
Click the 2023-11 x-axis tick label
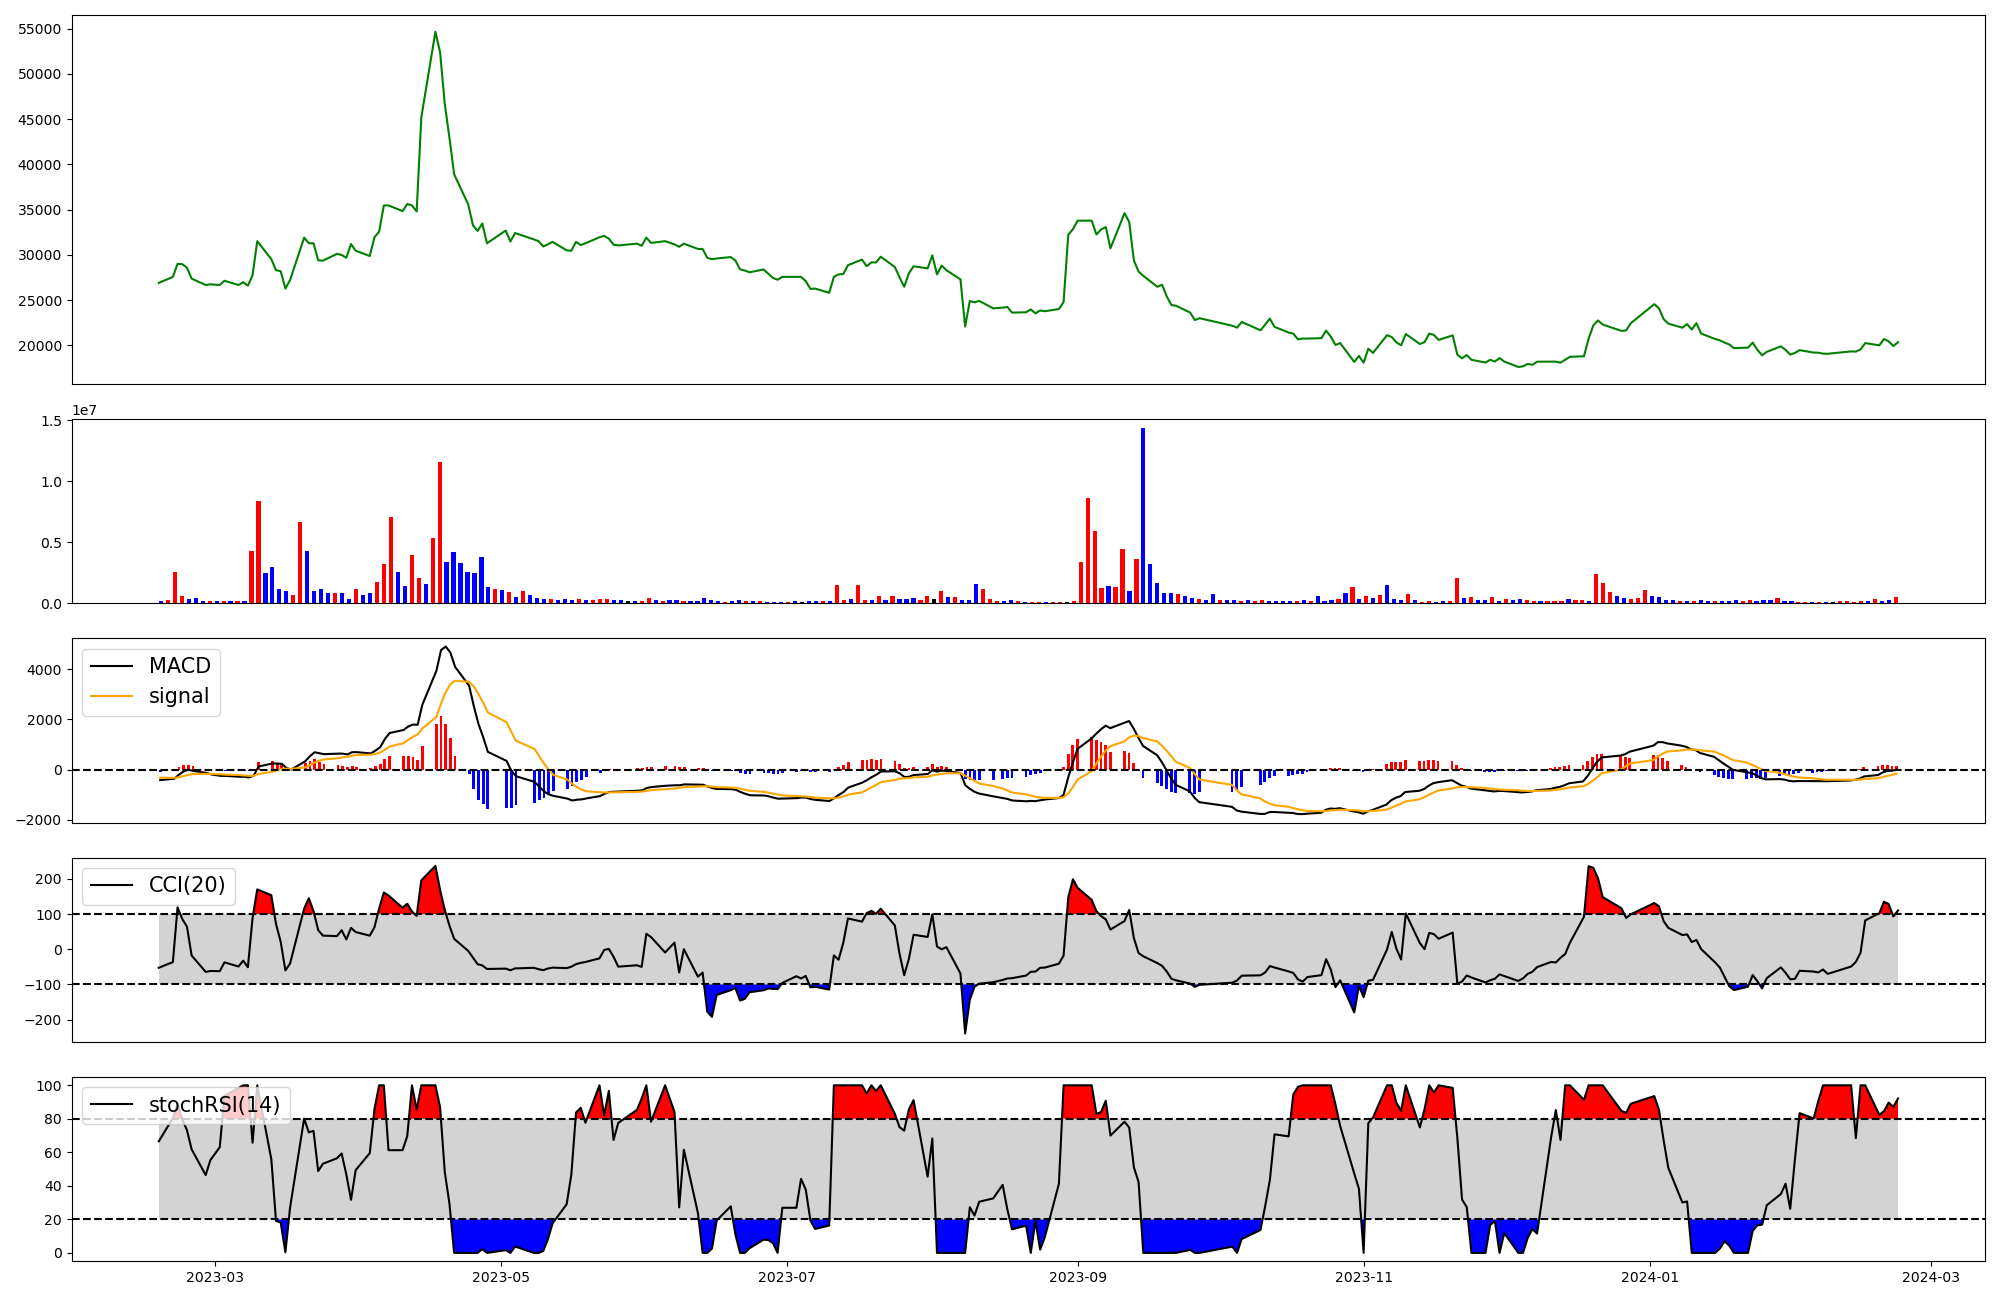click(1364, 1277)
